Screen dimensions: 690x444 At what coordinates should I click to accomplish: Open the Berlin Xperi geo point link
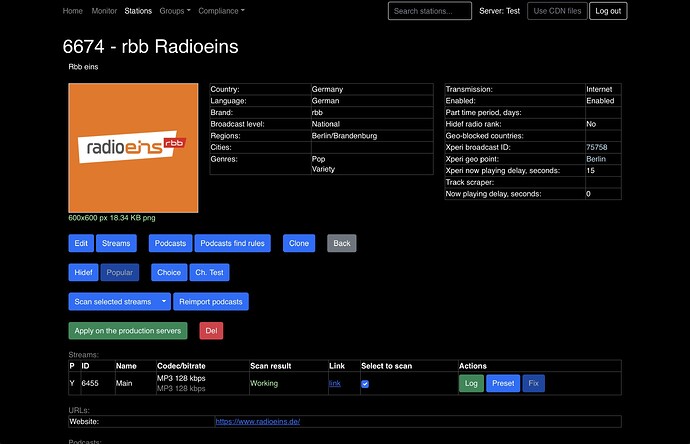(596, 159)
